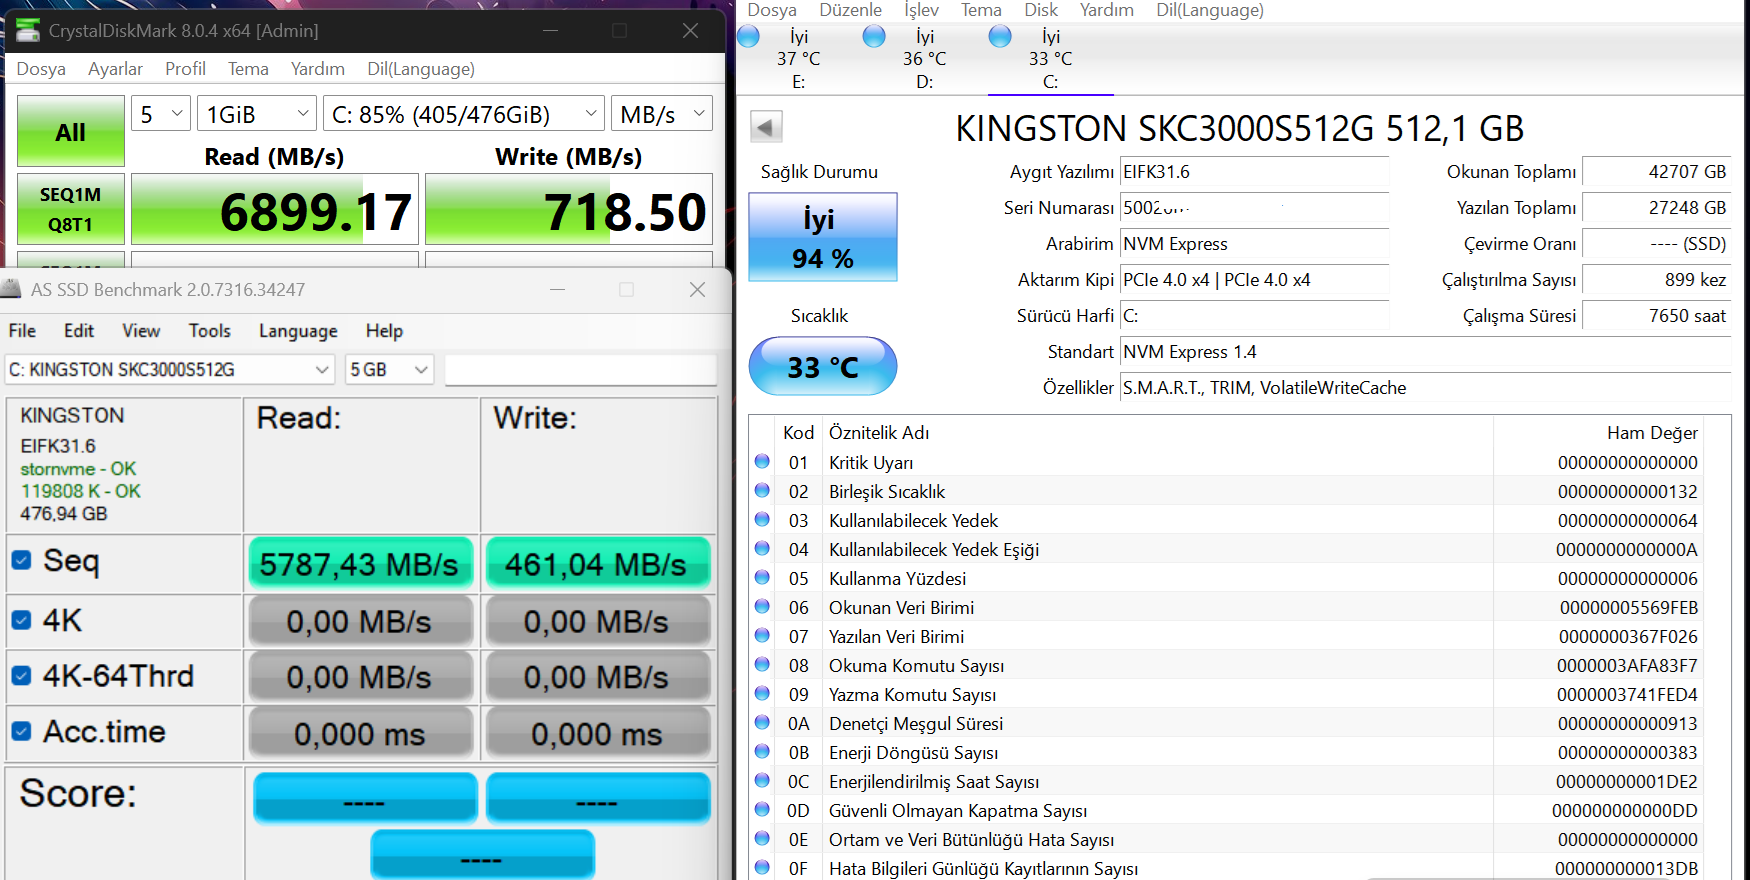The image size is (1750, 880).
Task: Click the 6899.17 read speed bar
Action: click(x=275, y=209)
